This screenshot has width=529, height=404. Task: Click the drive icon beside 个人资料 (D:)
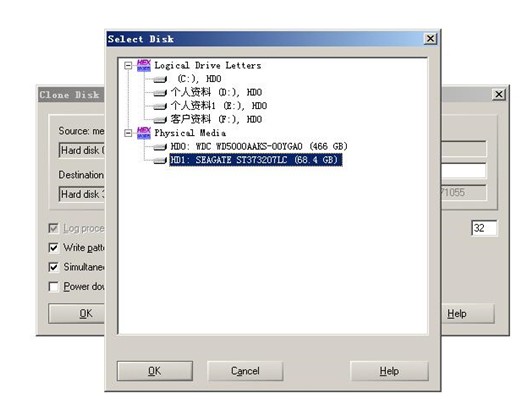point(160,93)
